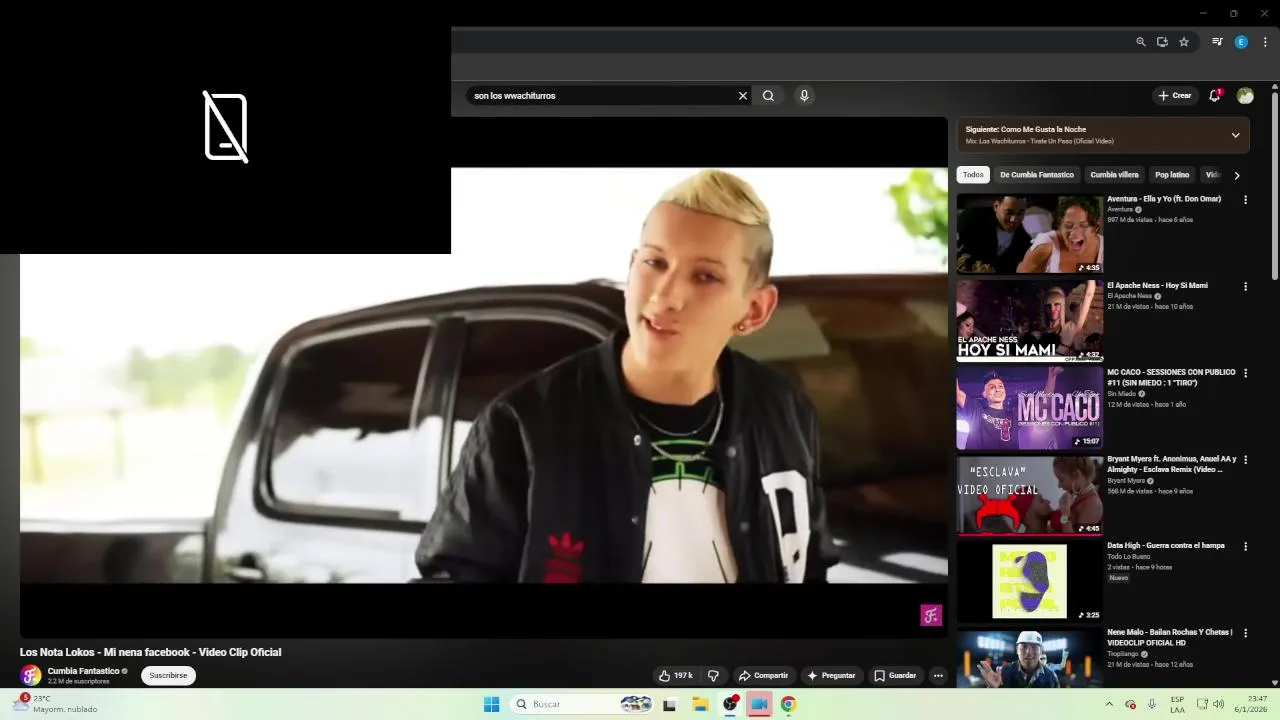Open options for Esclava Remix video

[1245, 460]
